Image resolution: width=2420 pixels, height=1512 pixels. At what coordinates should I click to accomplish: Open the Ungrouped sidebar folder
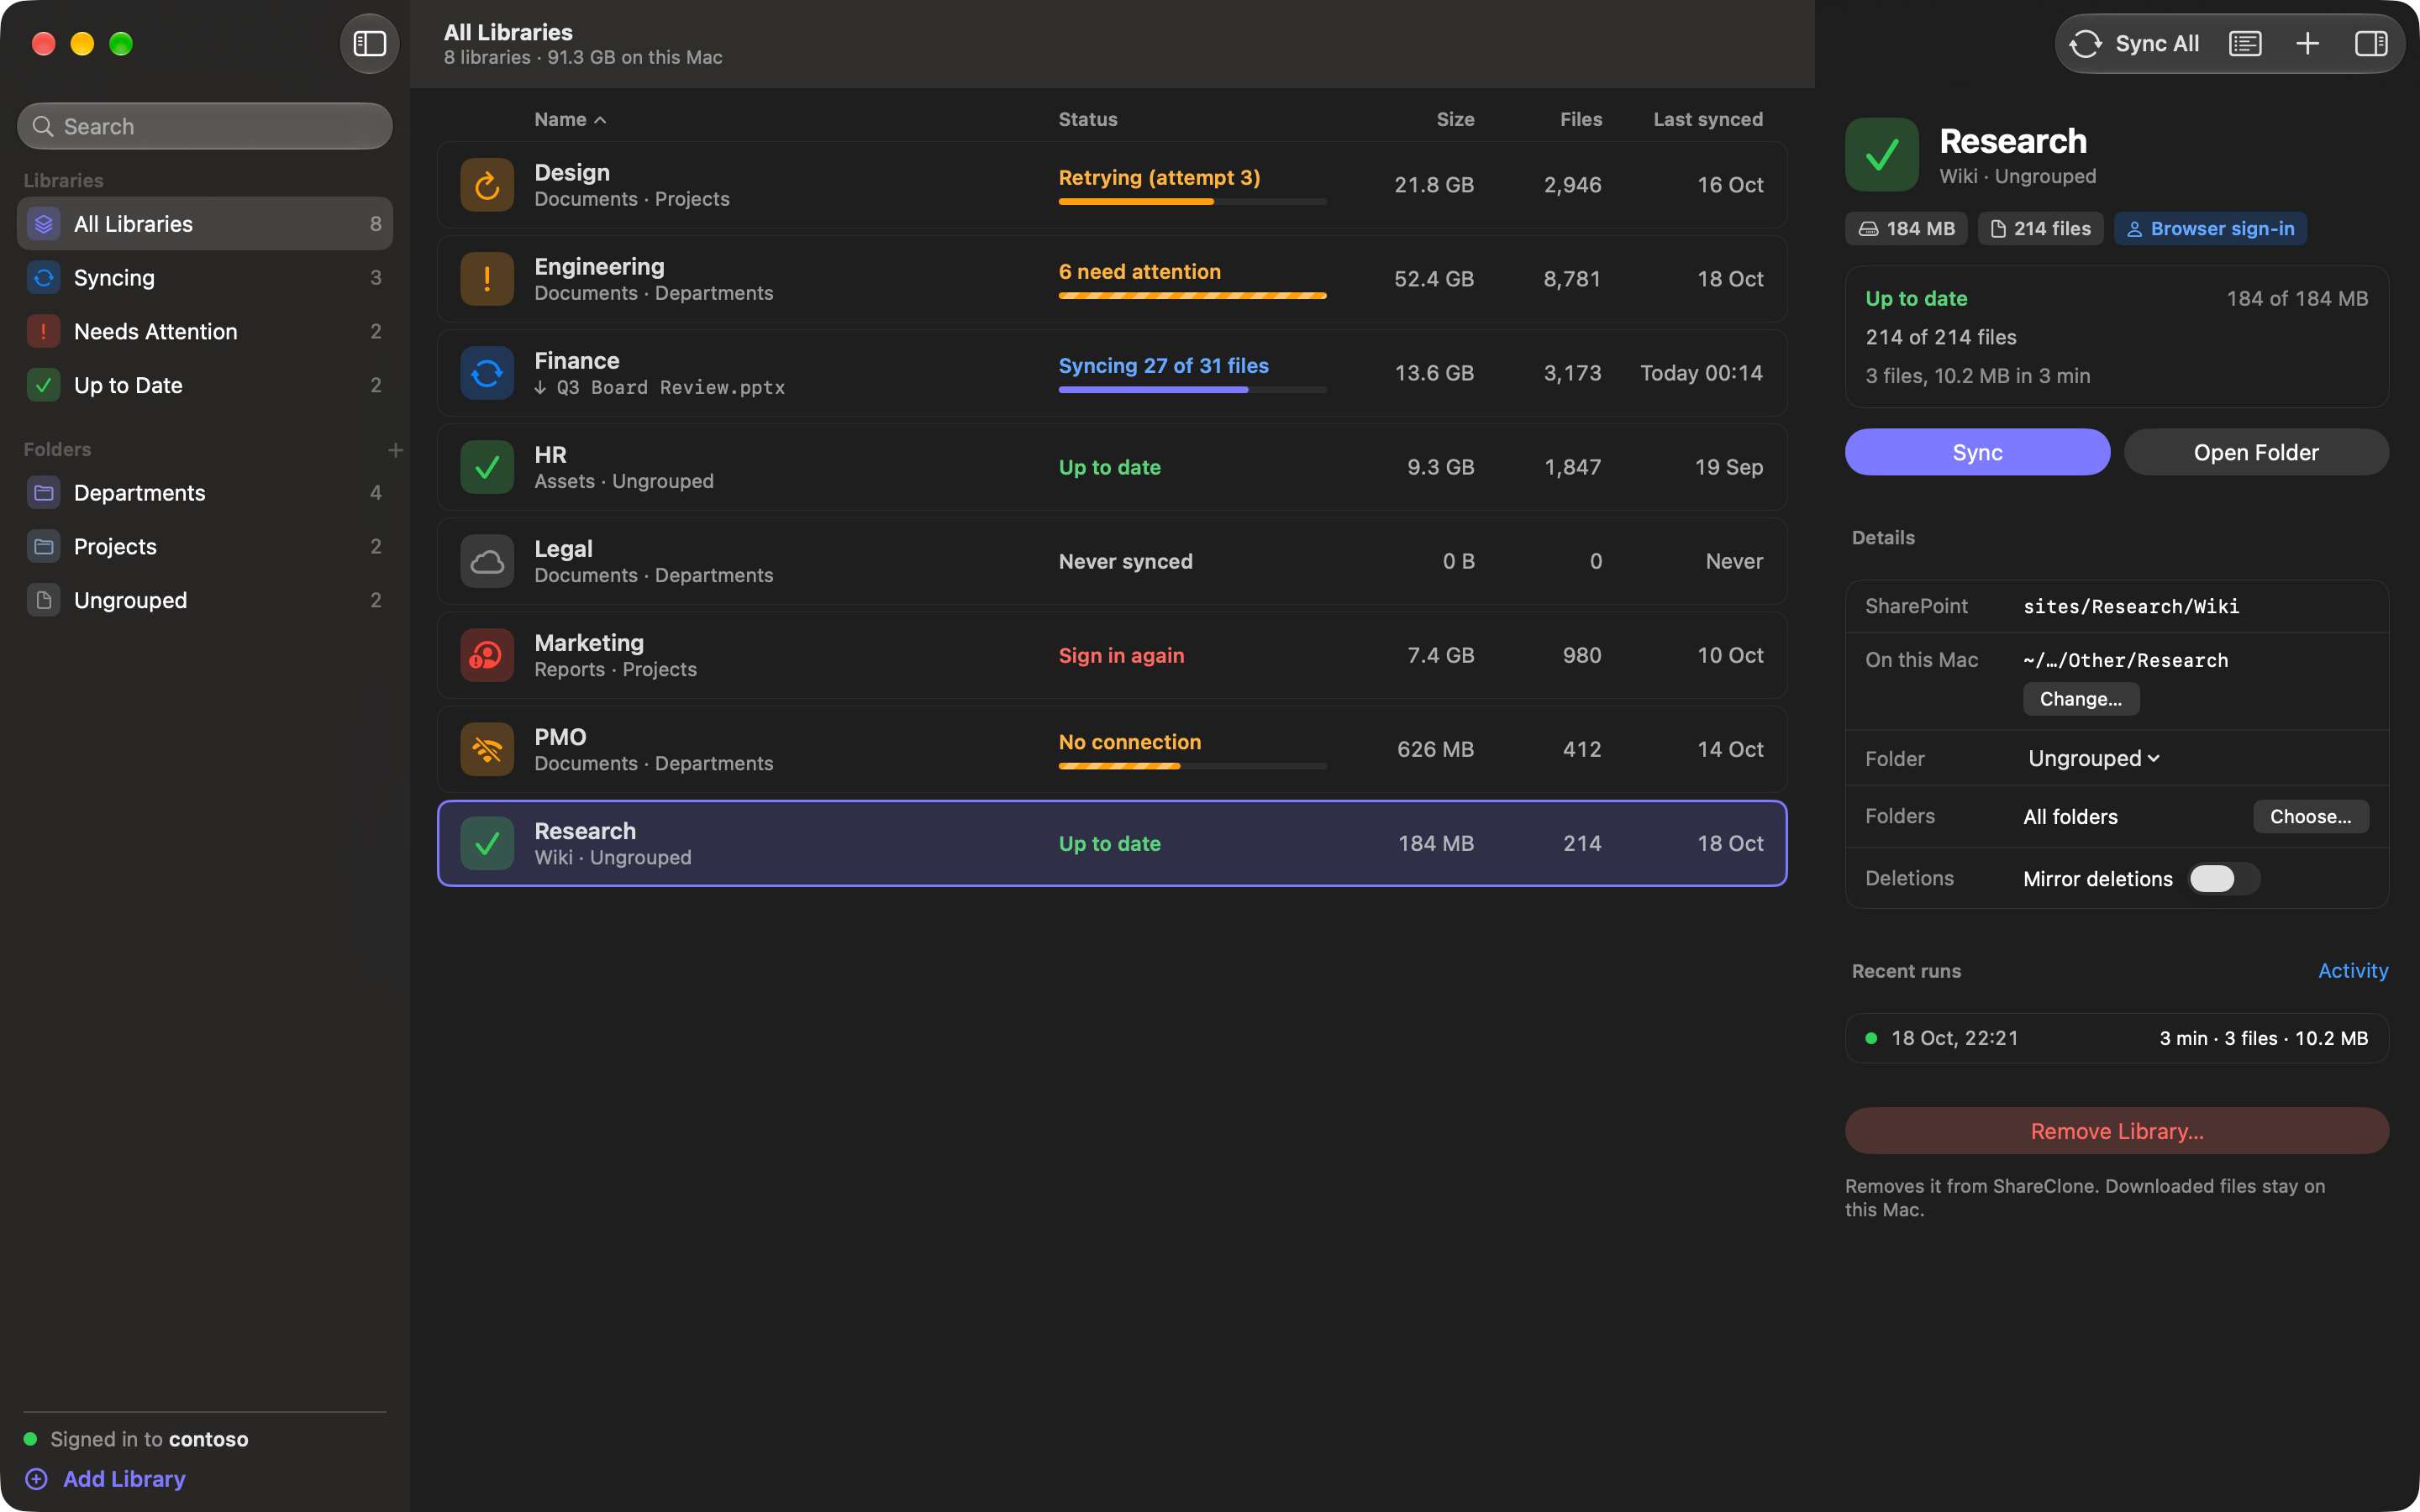(x=205, y=600)
